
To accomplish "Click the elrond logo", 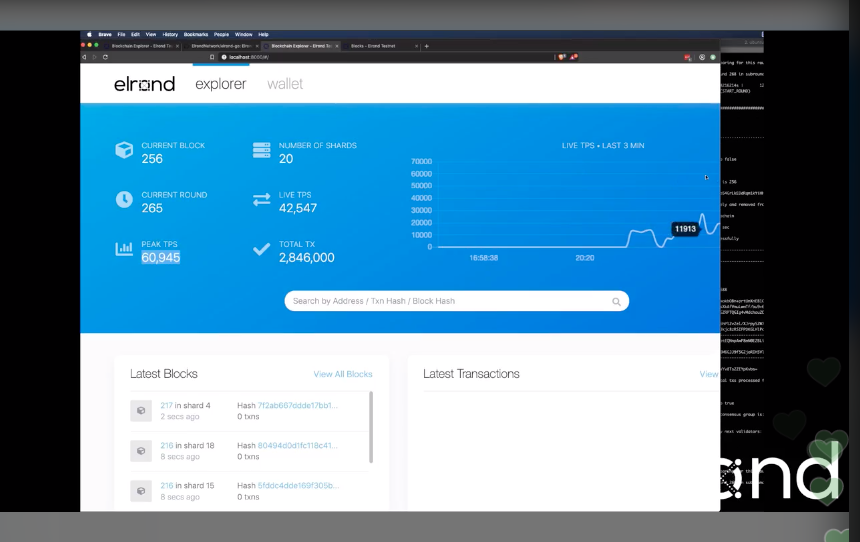I will click(144, 84).
